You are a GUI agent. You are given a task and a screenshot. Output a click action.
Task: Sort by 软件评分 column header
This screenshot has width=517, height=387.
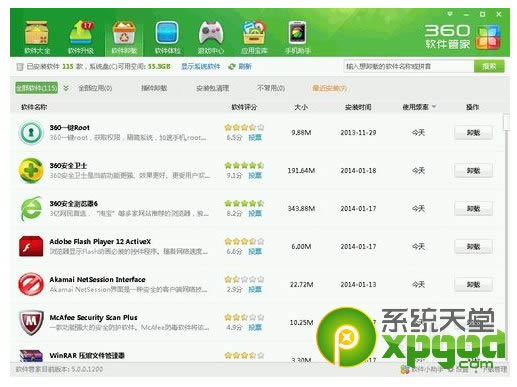(244, 107)
